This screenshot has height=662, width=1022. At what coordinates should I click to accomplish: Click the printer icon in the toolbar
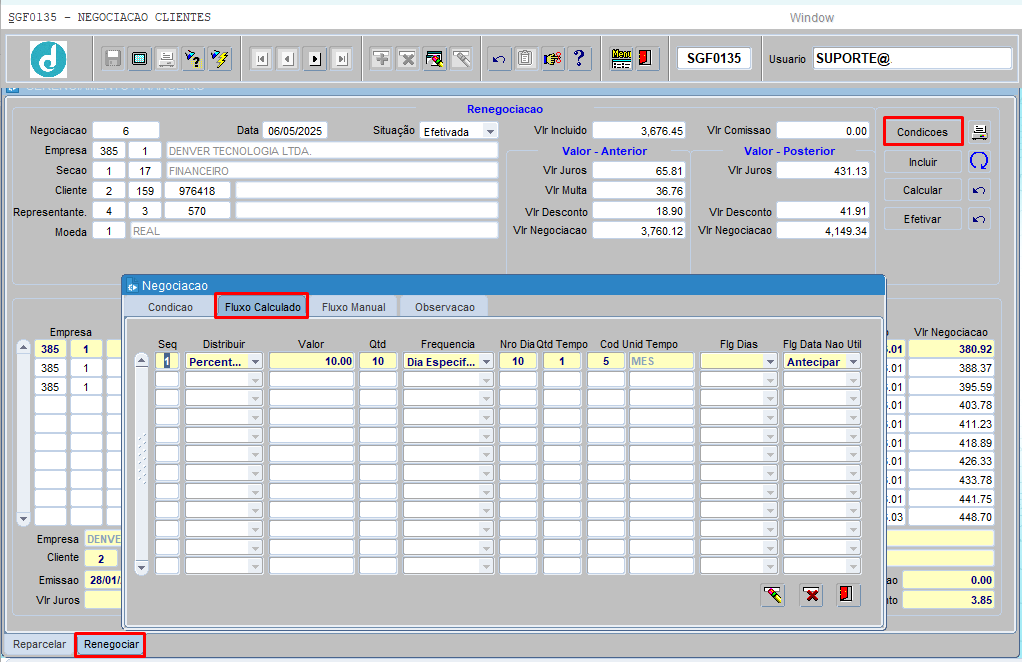coord(166,59)
